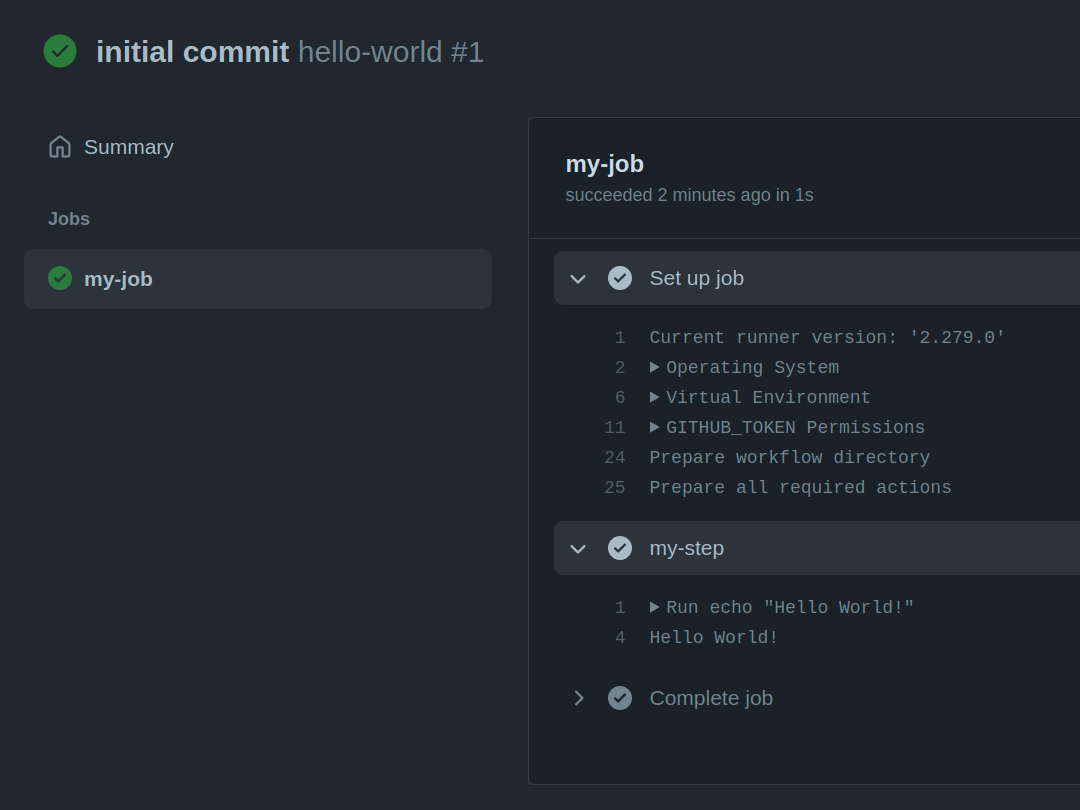Click green check icon next to my-job

tap(60, 278)
